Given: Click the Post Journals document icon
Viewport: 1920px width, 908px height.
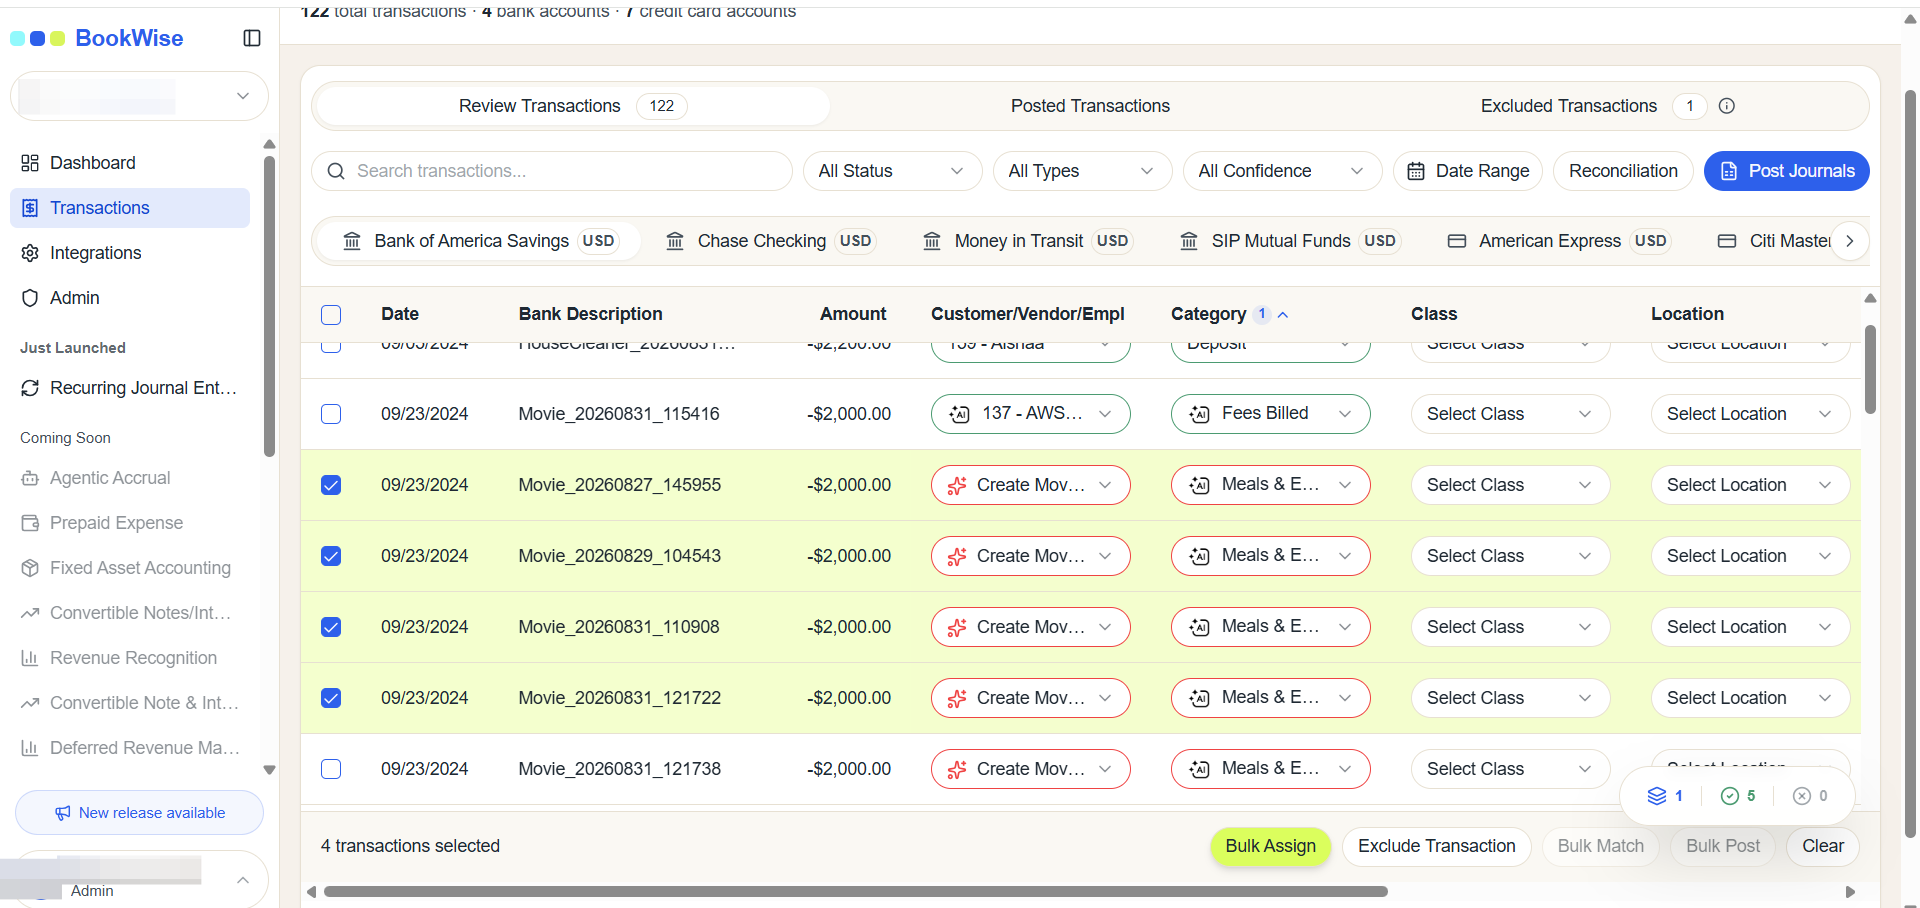Looking at the screenshot, I should [1729, 171].
